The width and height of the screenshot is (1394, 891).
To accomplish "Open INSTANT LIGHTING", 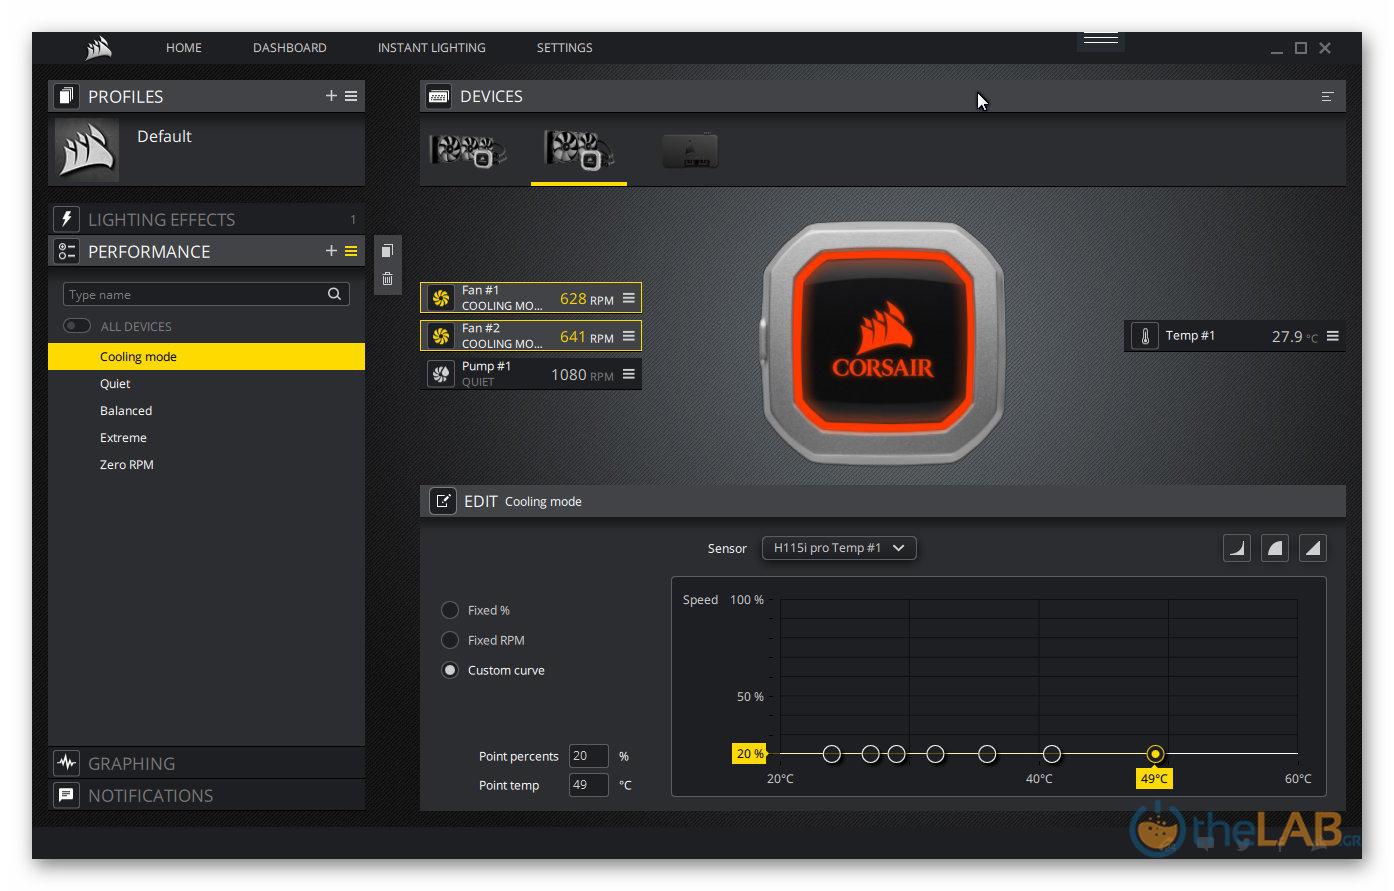I will pyautogui.click(x=432, y=48).
